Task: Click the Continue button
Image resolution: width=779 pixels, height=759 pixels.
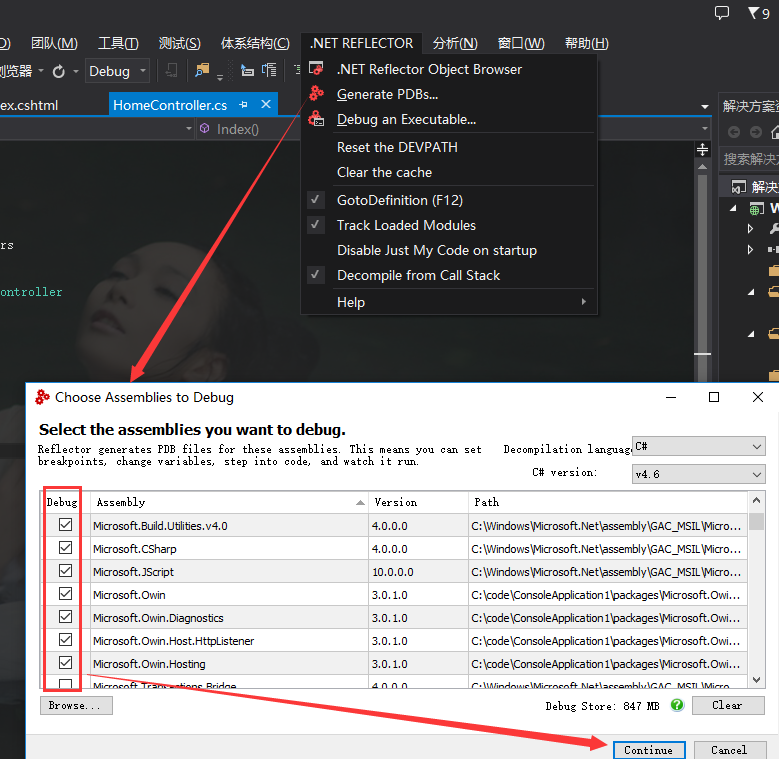Action: [649, 750]
